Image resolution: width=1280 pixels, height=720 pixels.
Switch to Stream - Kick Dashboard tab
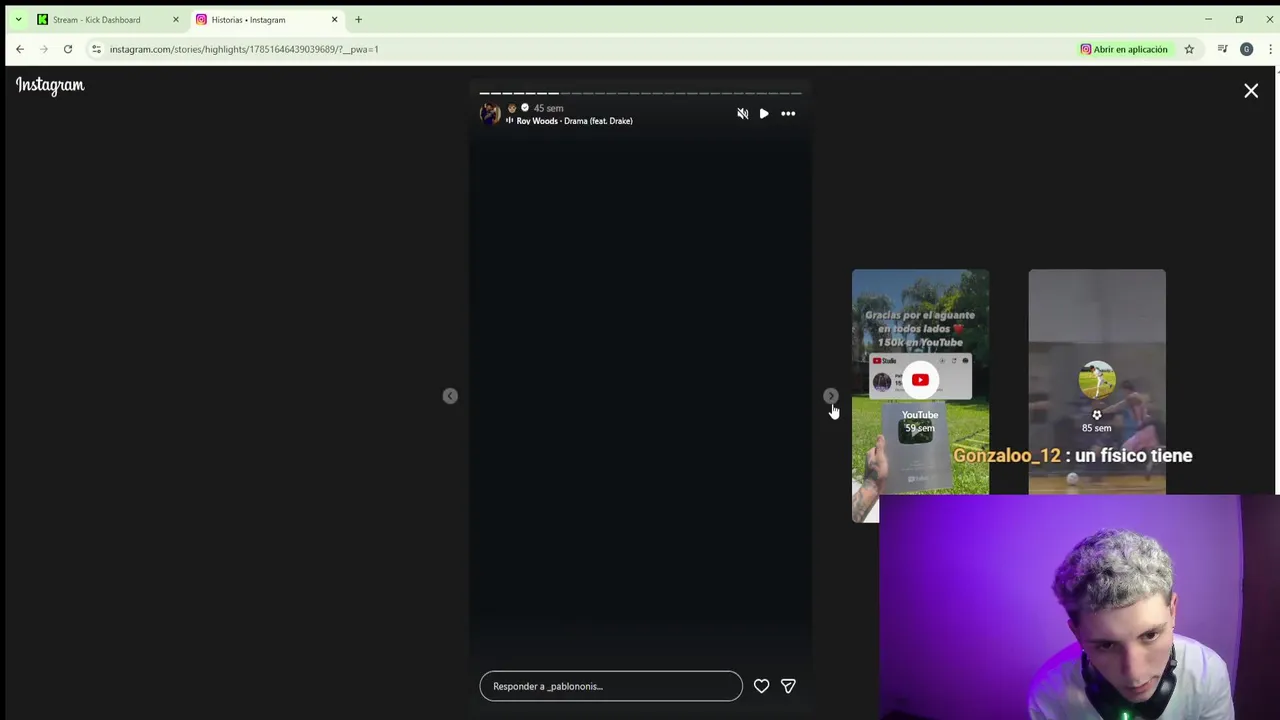(x=96, y=19)
